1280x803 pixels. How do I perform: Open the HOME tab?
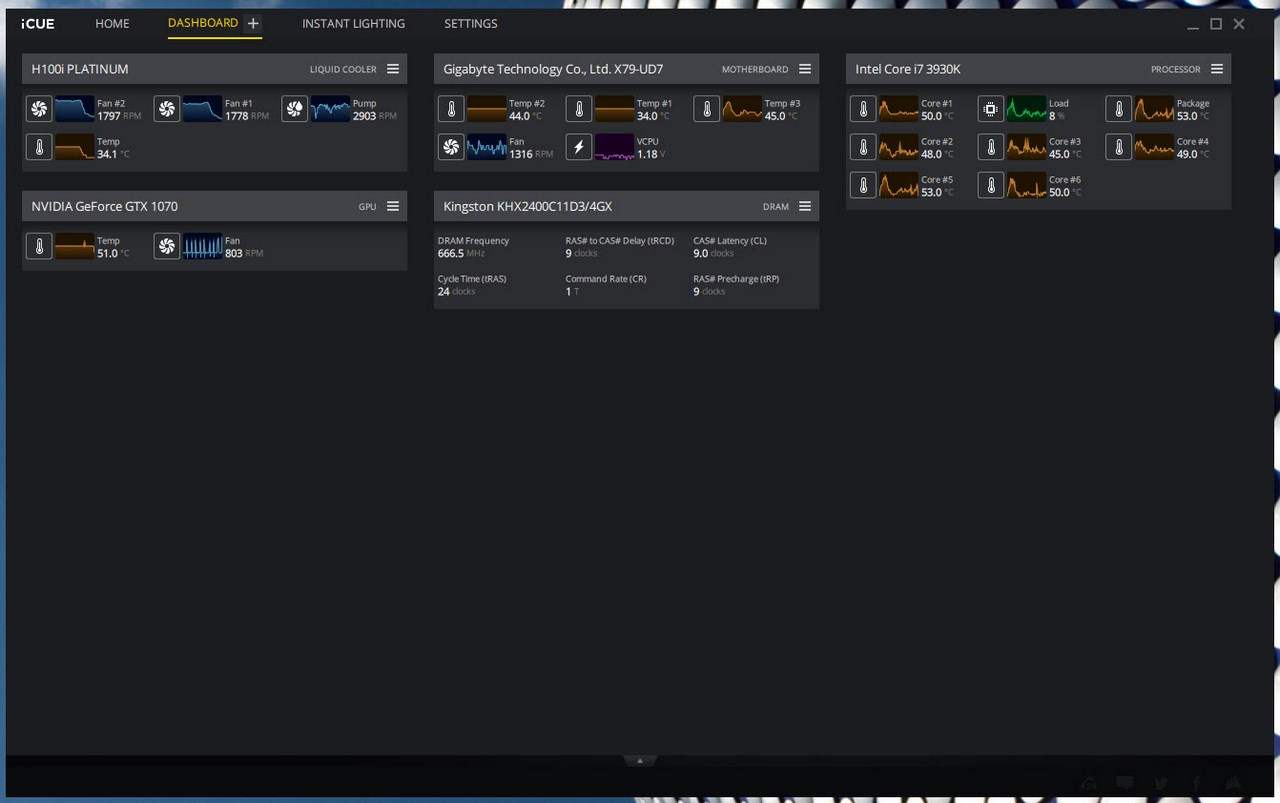point(112,23)
